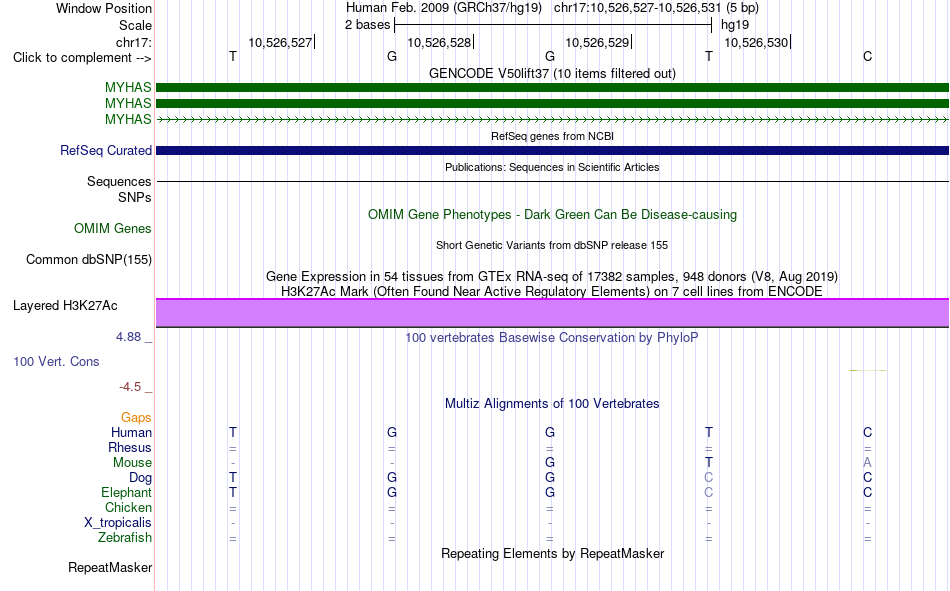Image resolution: width=950 pixels, height=591 pixels.
Task: Select the Rhesus species label
Action: 130,447
